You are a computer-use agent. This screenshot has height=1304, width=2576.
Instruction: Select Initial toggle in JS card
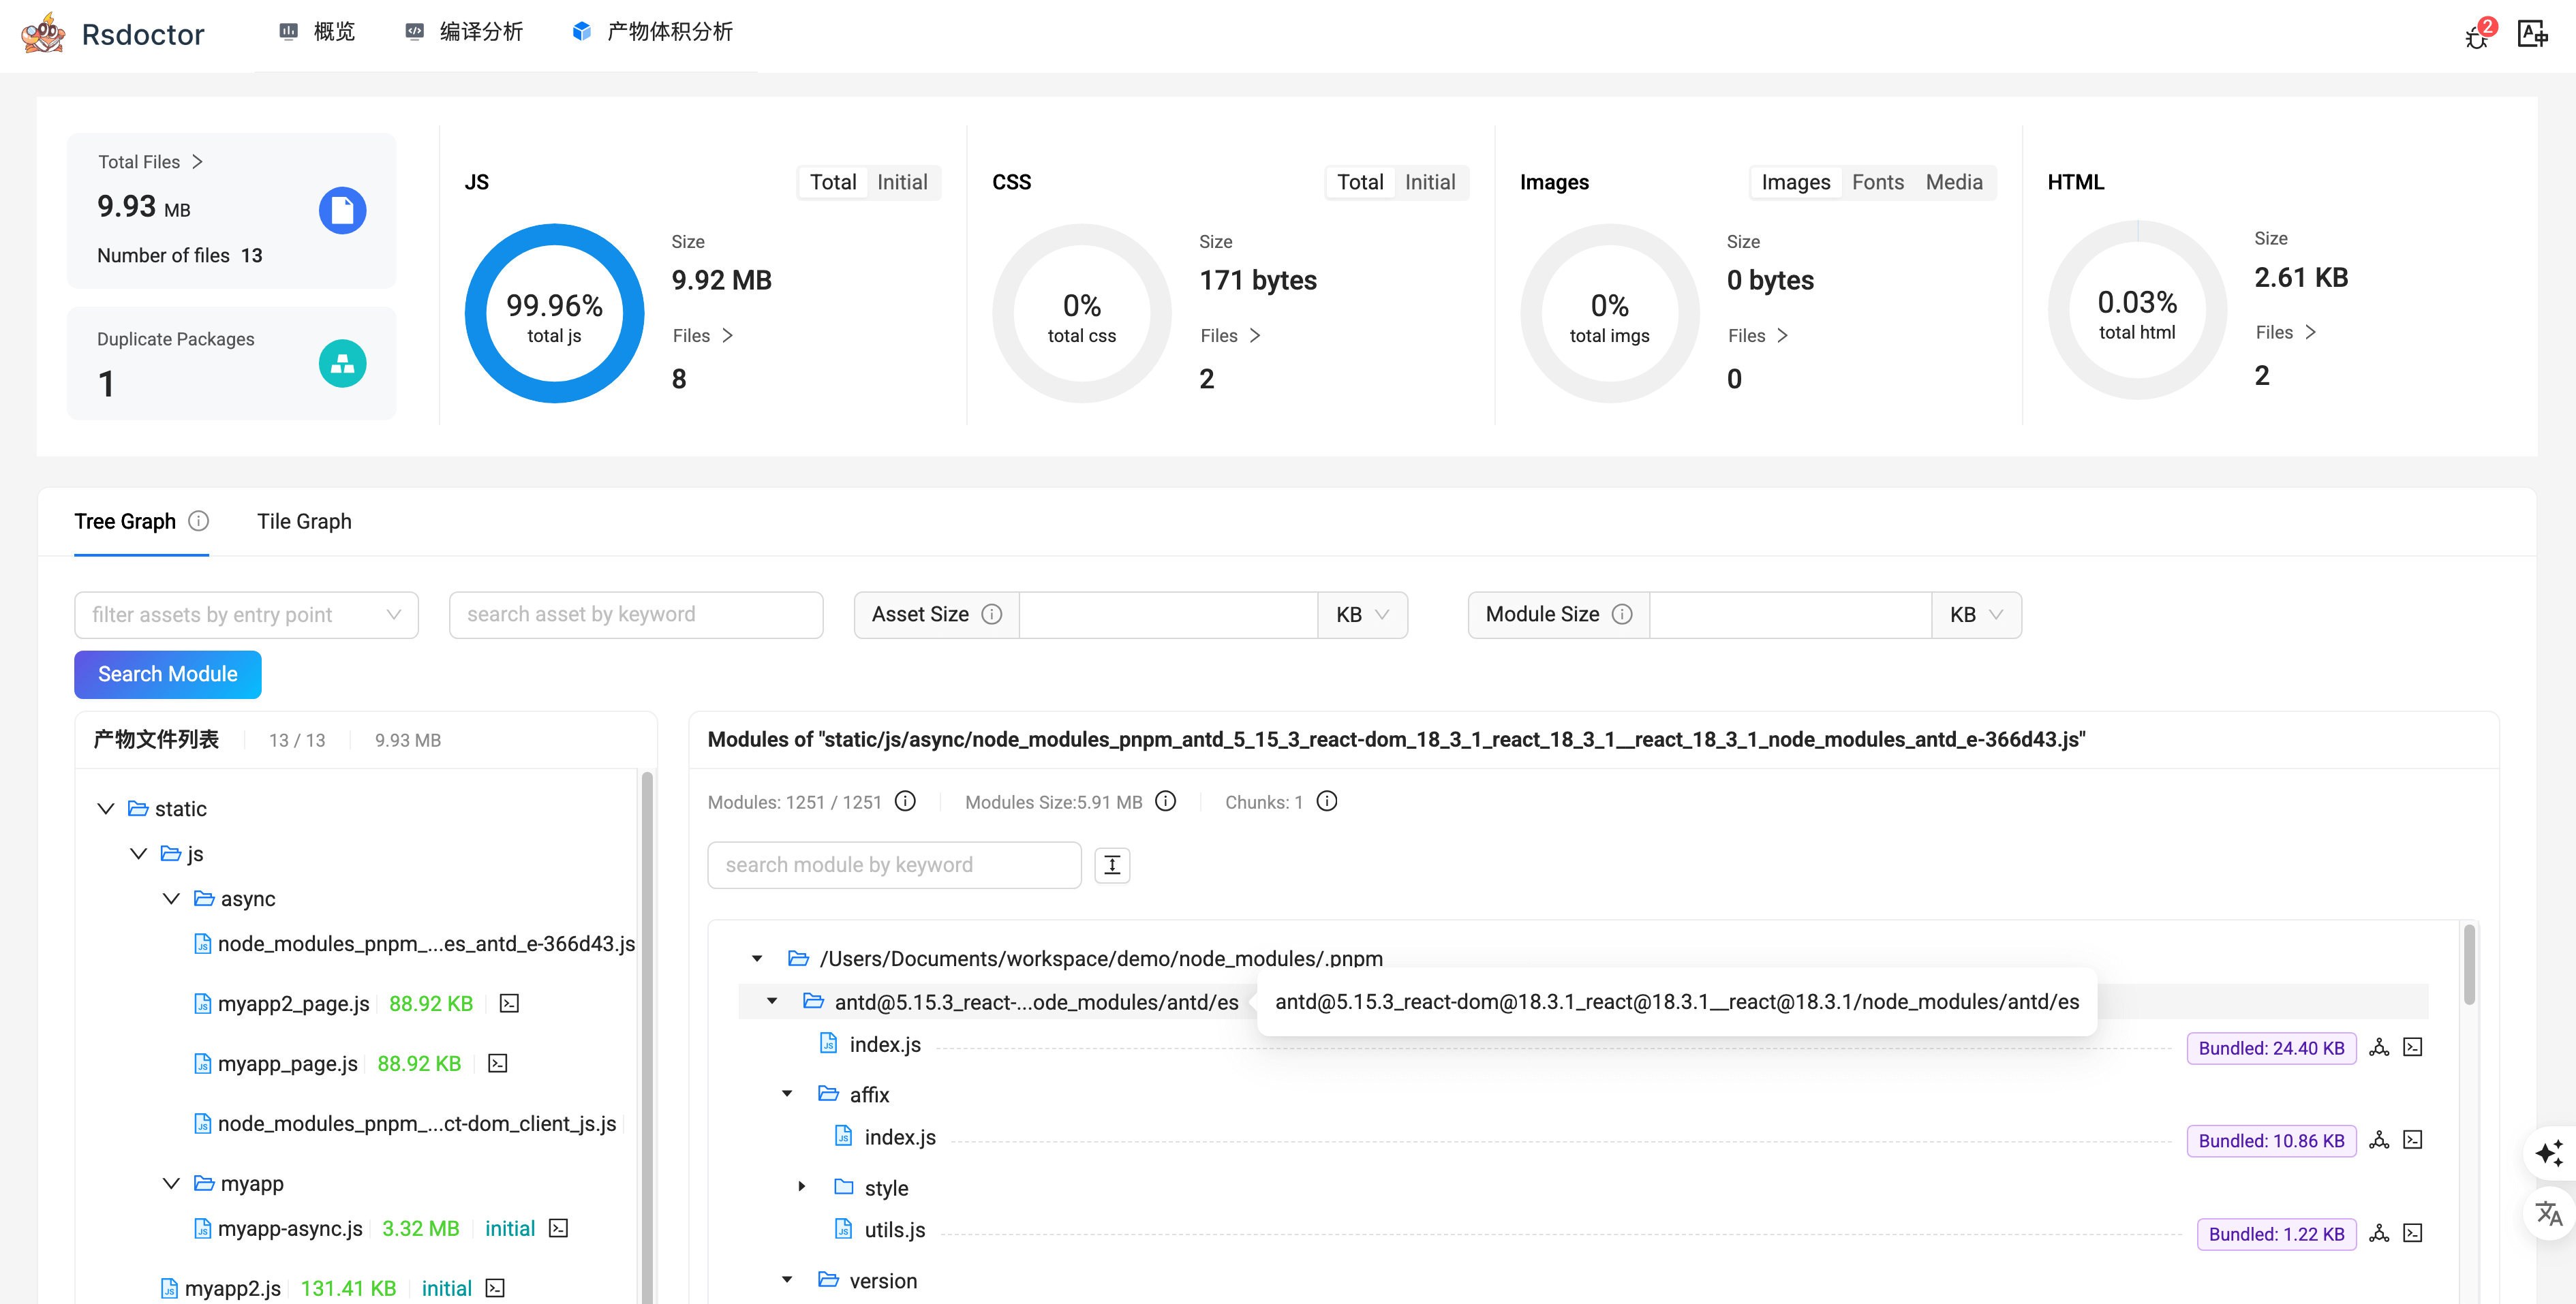pyautogui.click(x=902, y=182)
